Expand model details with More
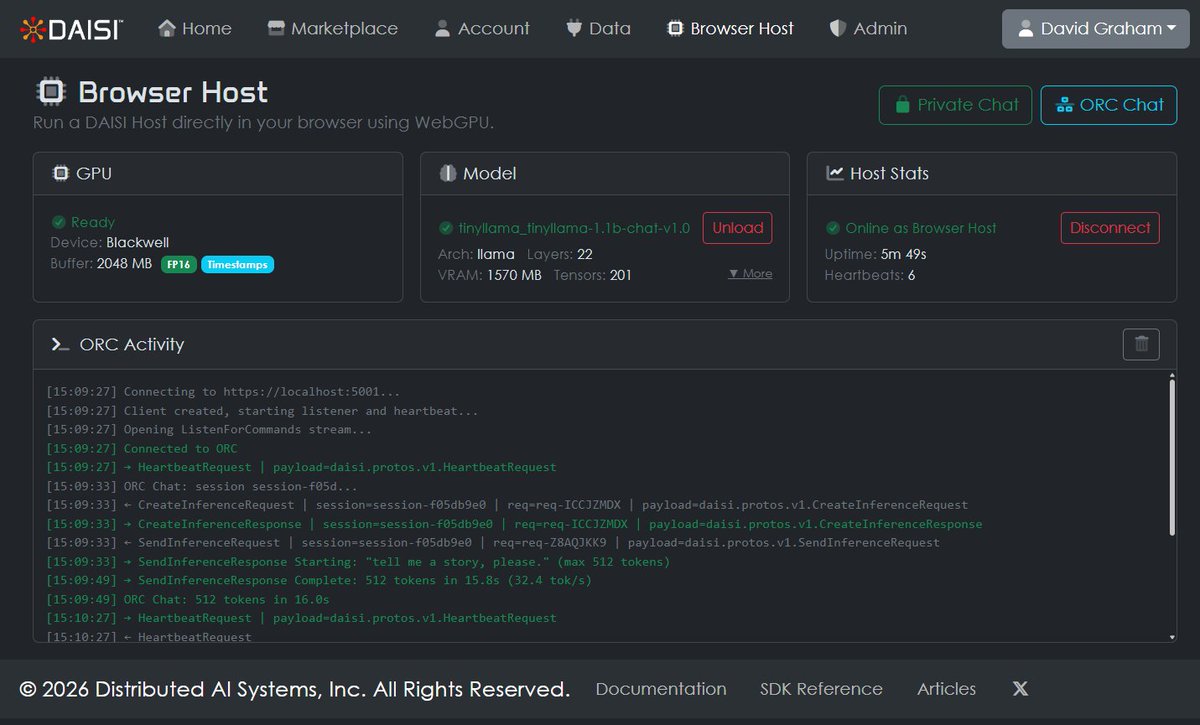This screenshot has height=725, width=1200. tap(750, 273)
